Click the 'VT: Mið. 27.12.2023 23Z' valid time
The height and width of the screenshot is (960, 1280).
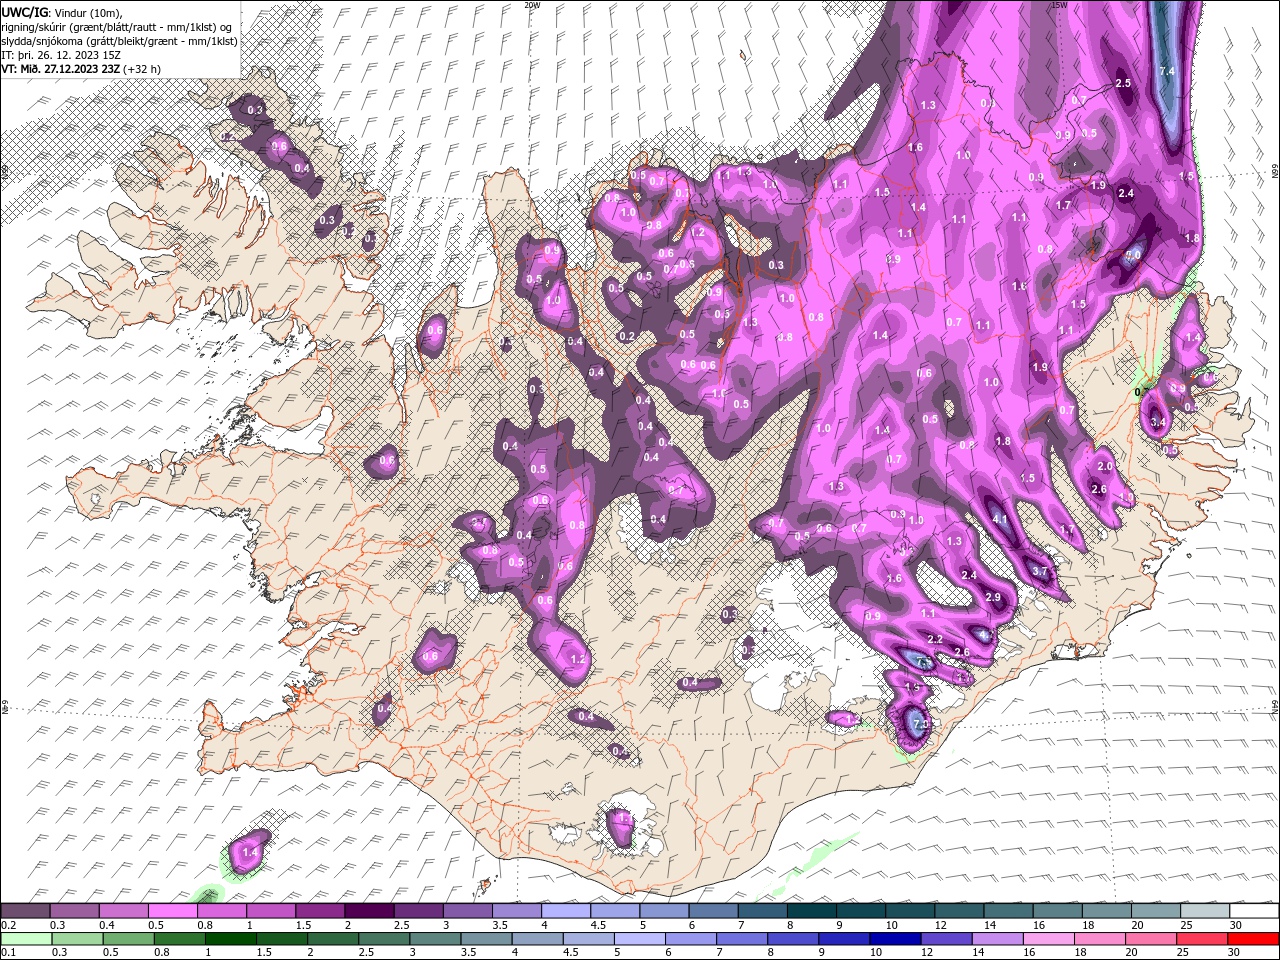(x=61, y=68)
